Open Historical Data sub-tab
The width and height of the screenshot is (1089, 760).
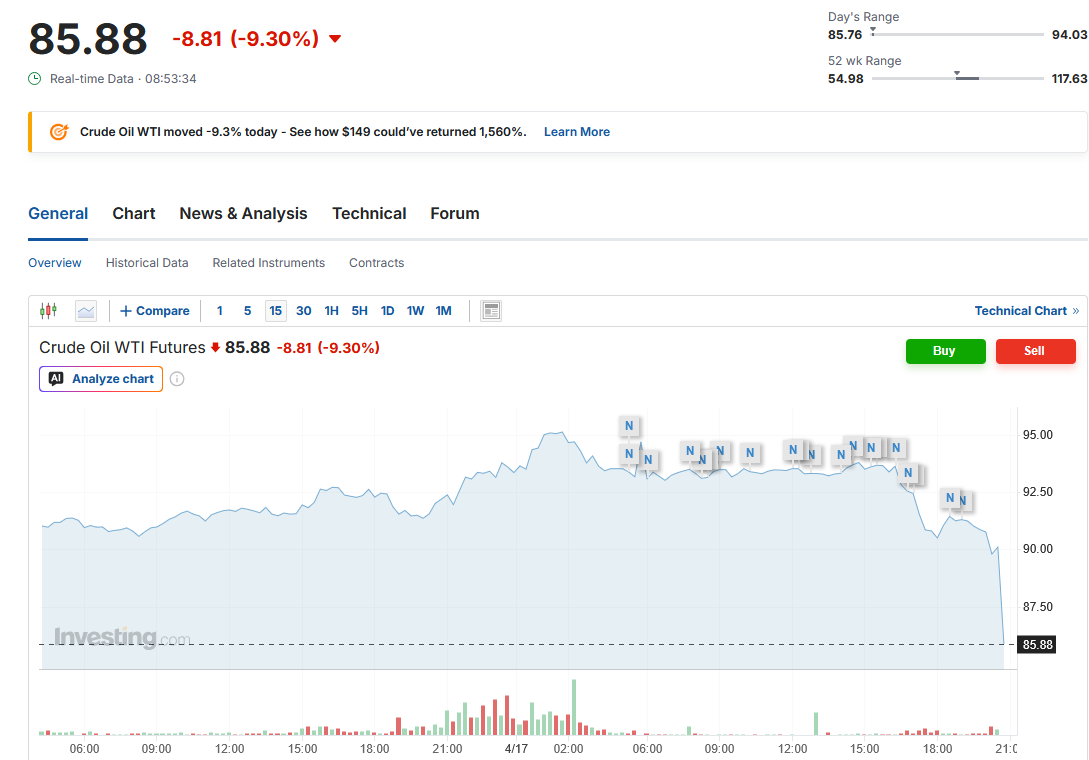pos(147,263)
